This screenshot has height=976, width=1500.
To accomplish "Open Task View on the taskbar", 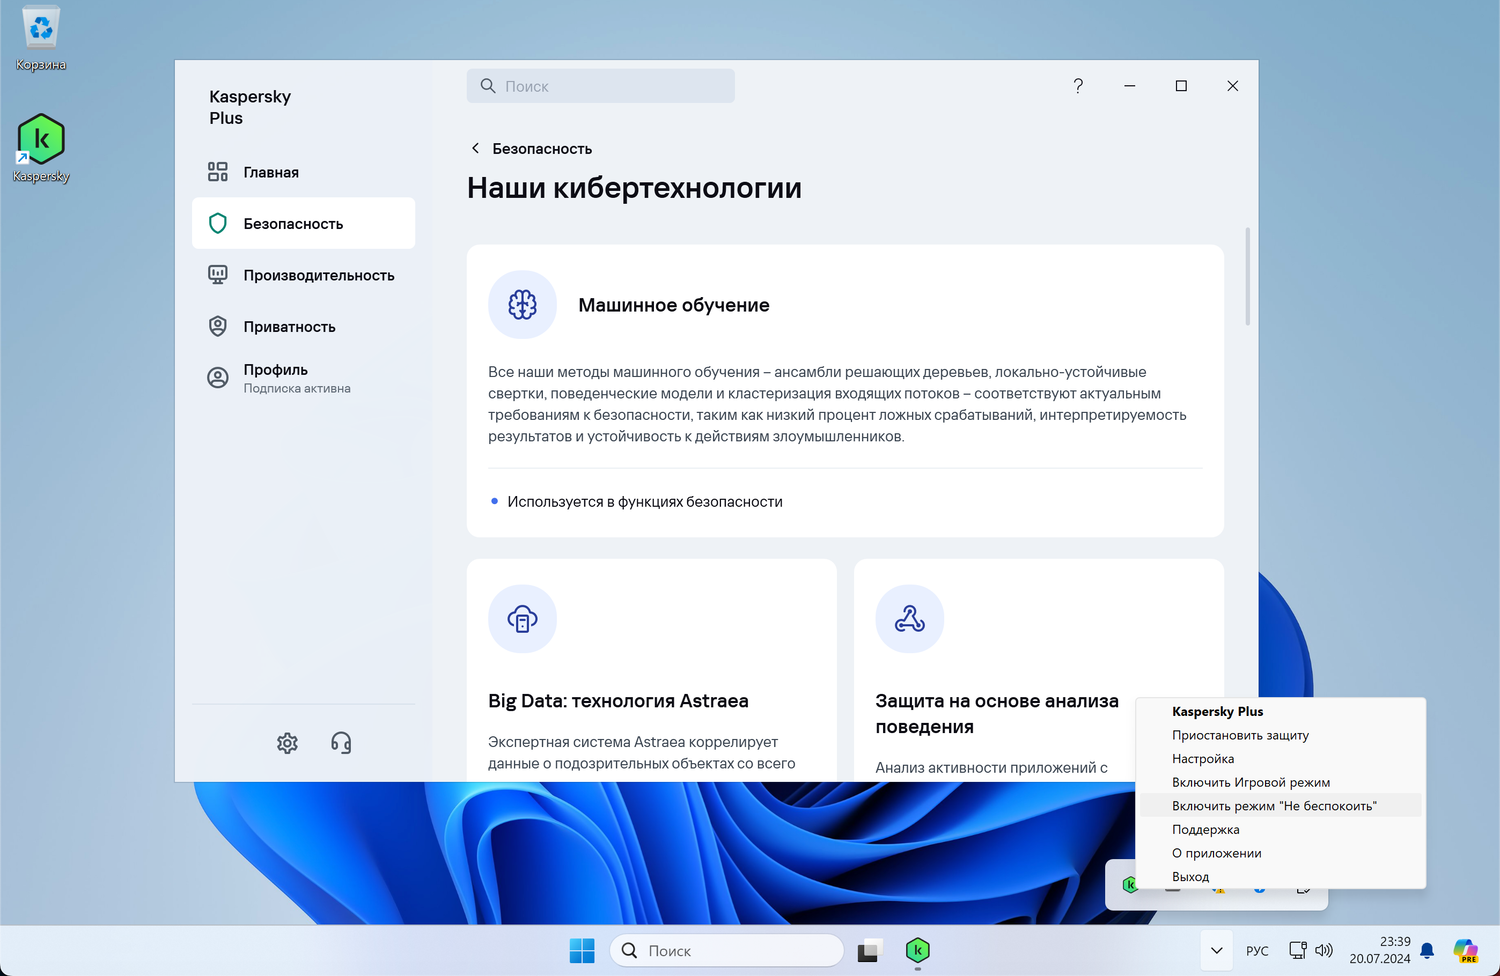I will click(x=868, y=950).
